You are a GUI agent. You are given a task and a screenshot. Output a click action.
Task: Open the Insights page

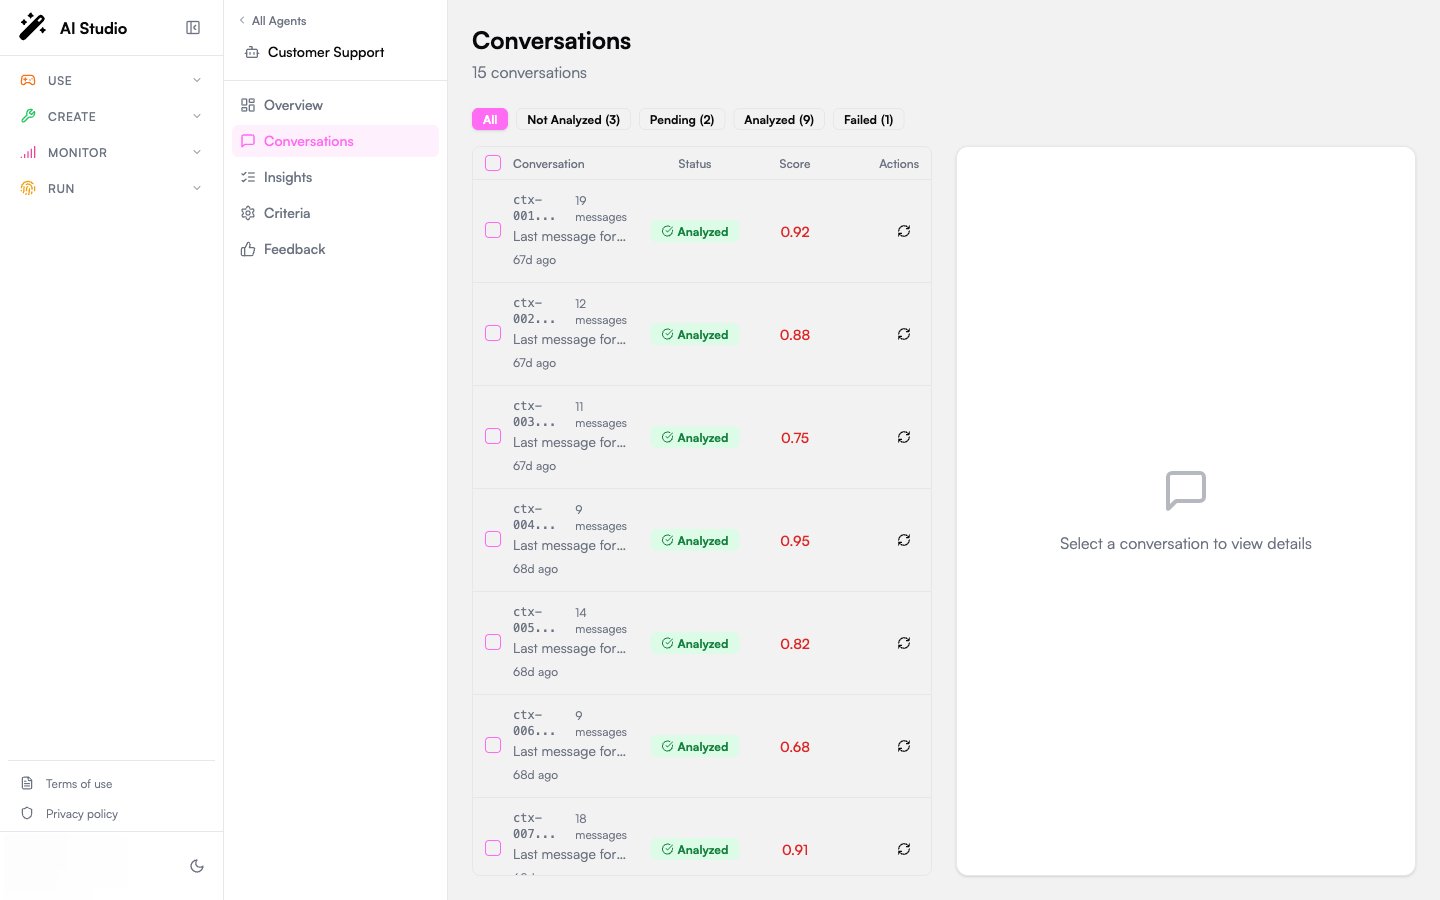coord(335,177)
